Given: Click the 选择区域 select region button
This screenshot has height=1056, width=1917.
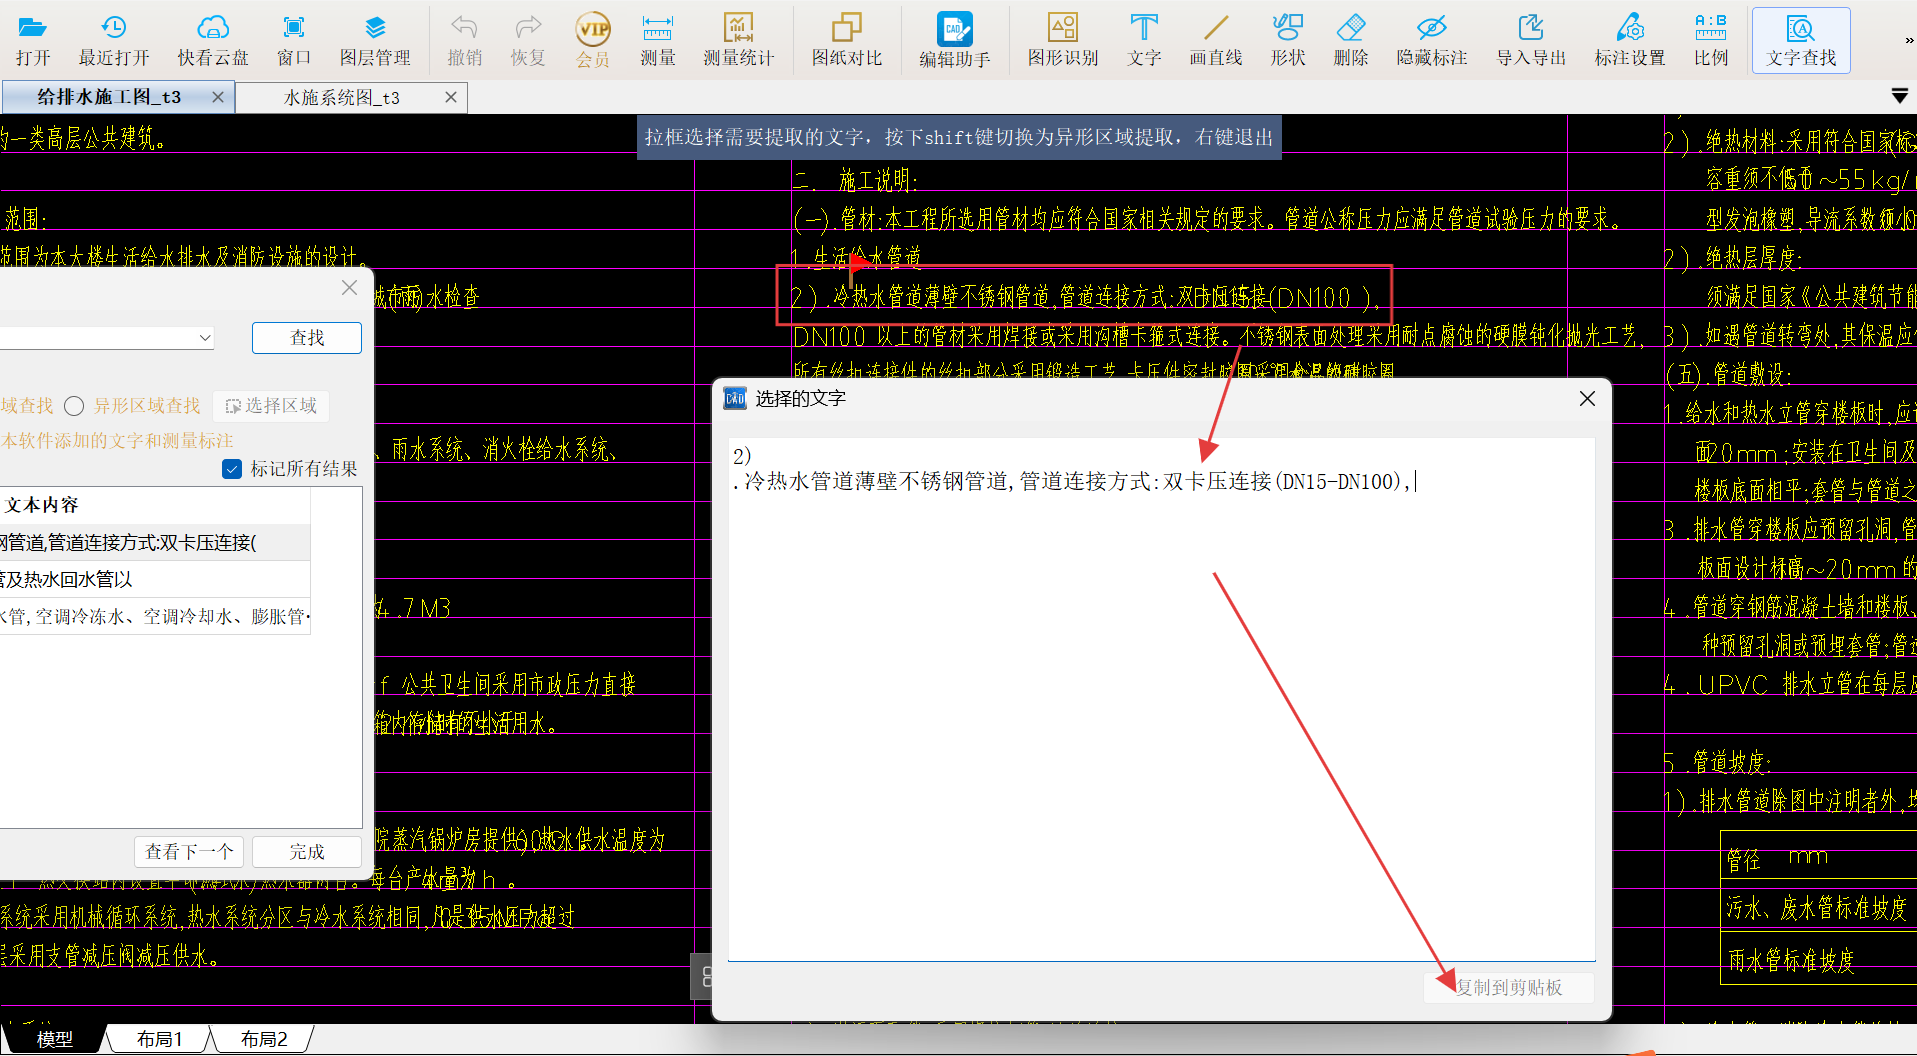Looking at the screenshot, I should tap(271, 406).
